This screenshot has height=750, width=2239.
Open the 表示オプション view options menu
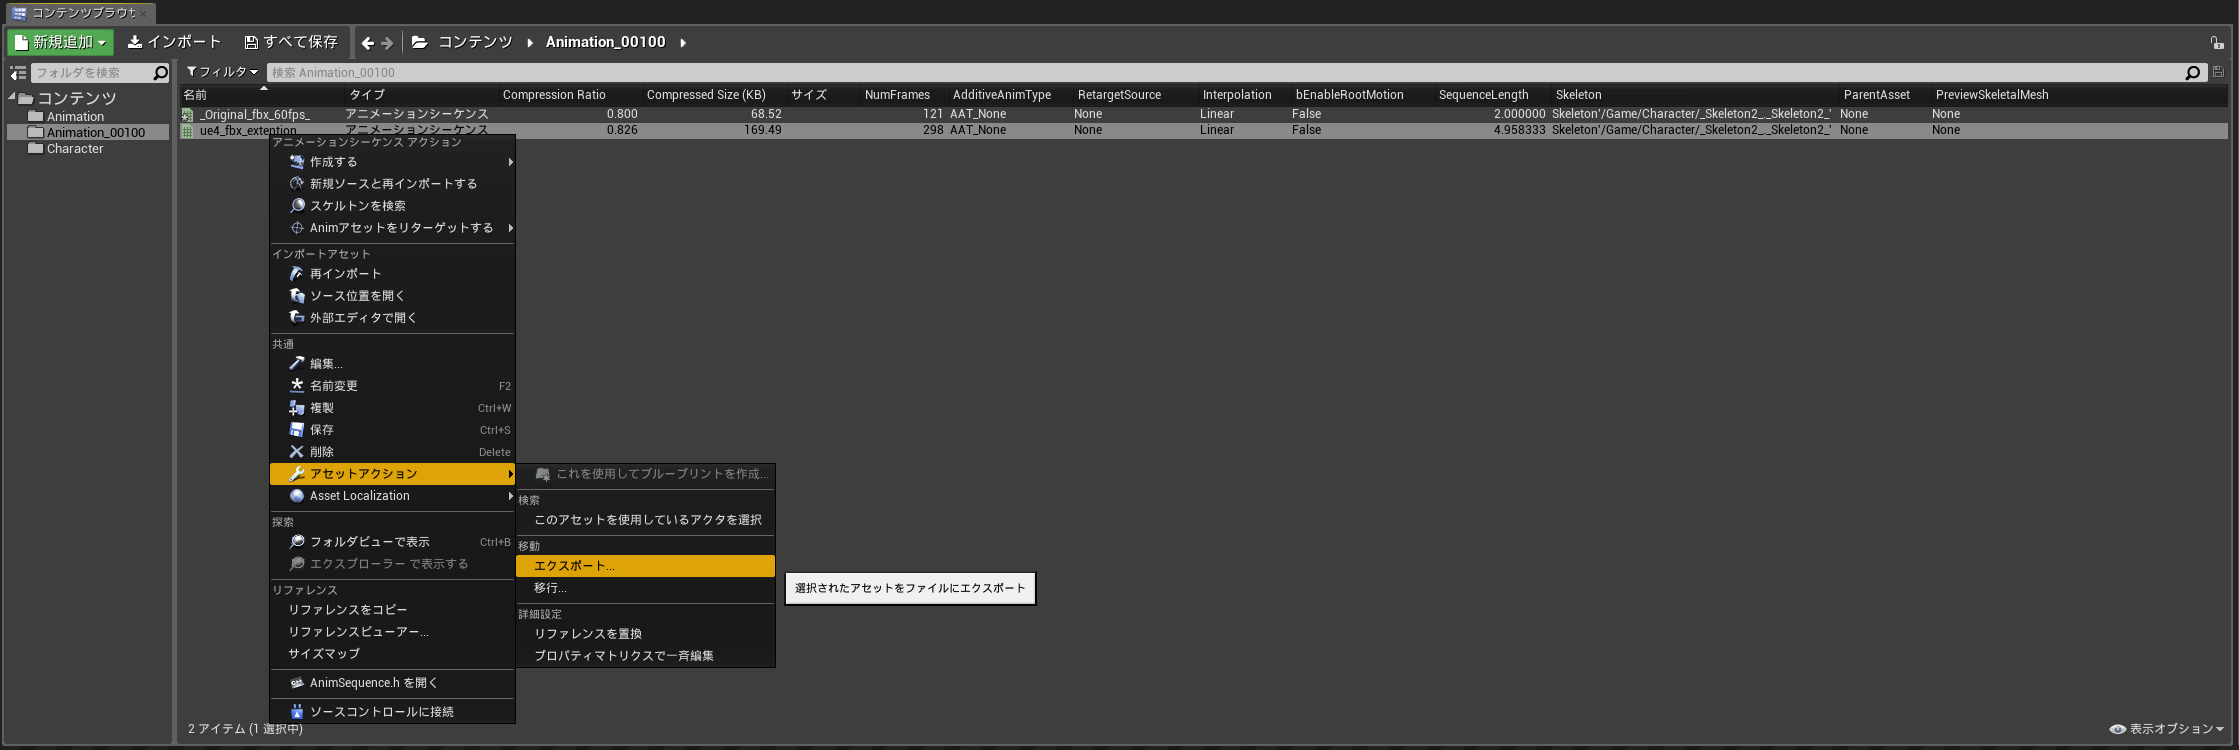coord(2167,729)
